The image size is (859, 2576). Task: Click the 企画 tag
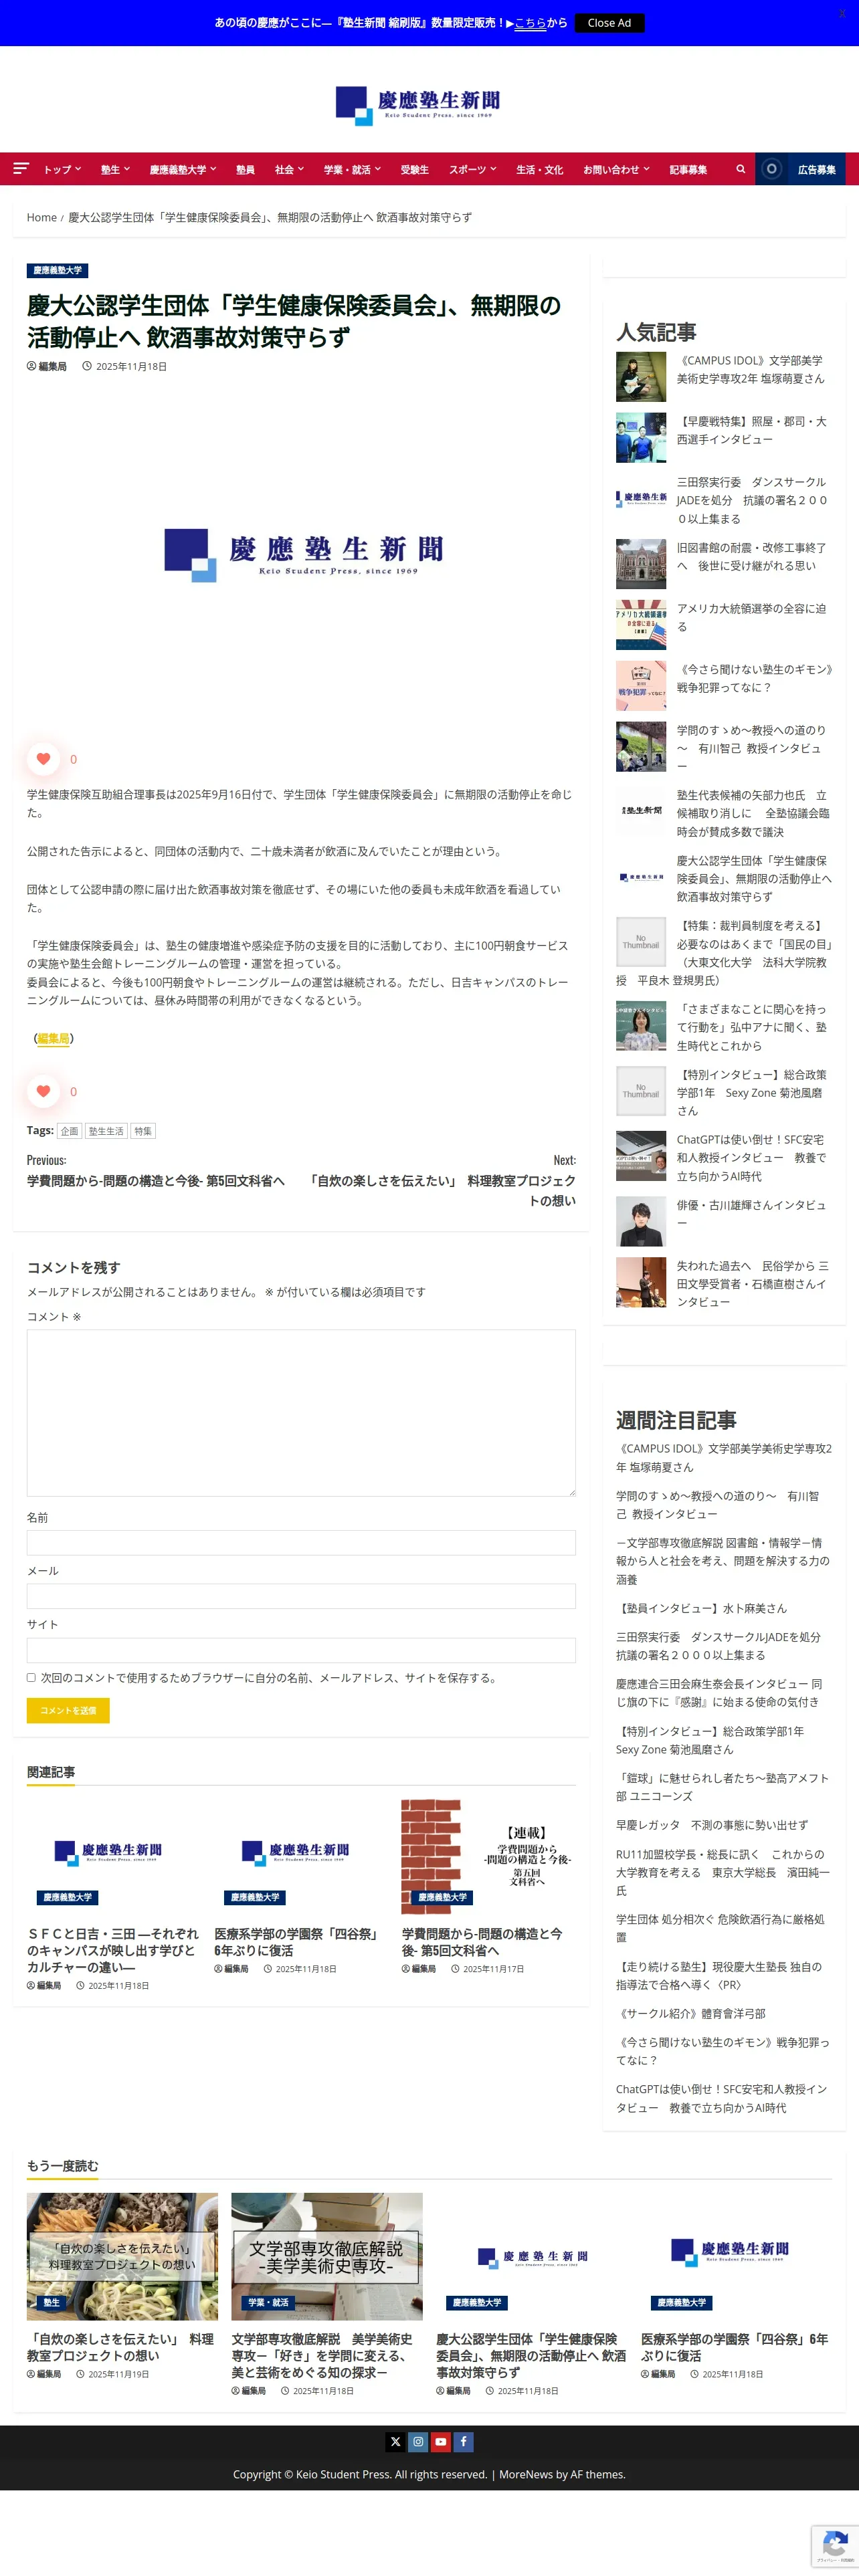[69, 1131]
